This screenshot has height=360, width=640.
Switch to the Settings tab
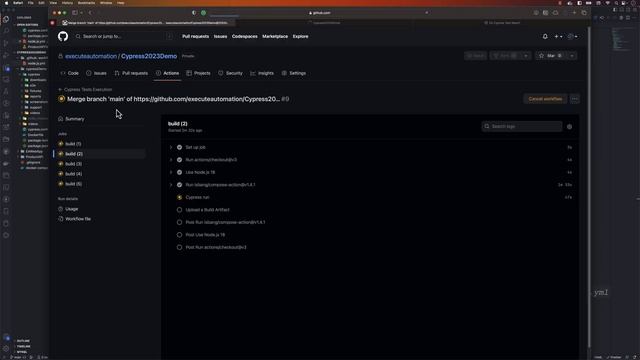pyautogui.click(x=294, y=73)
